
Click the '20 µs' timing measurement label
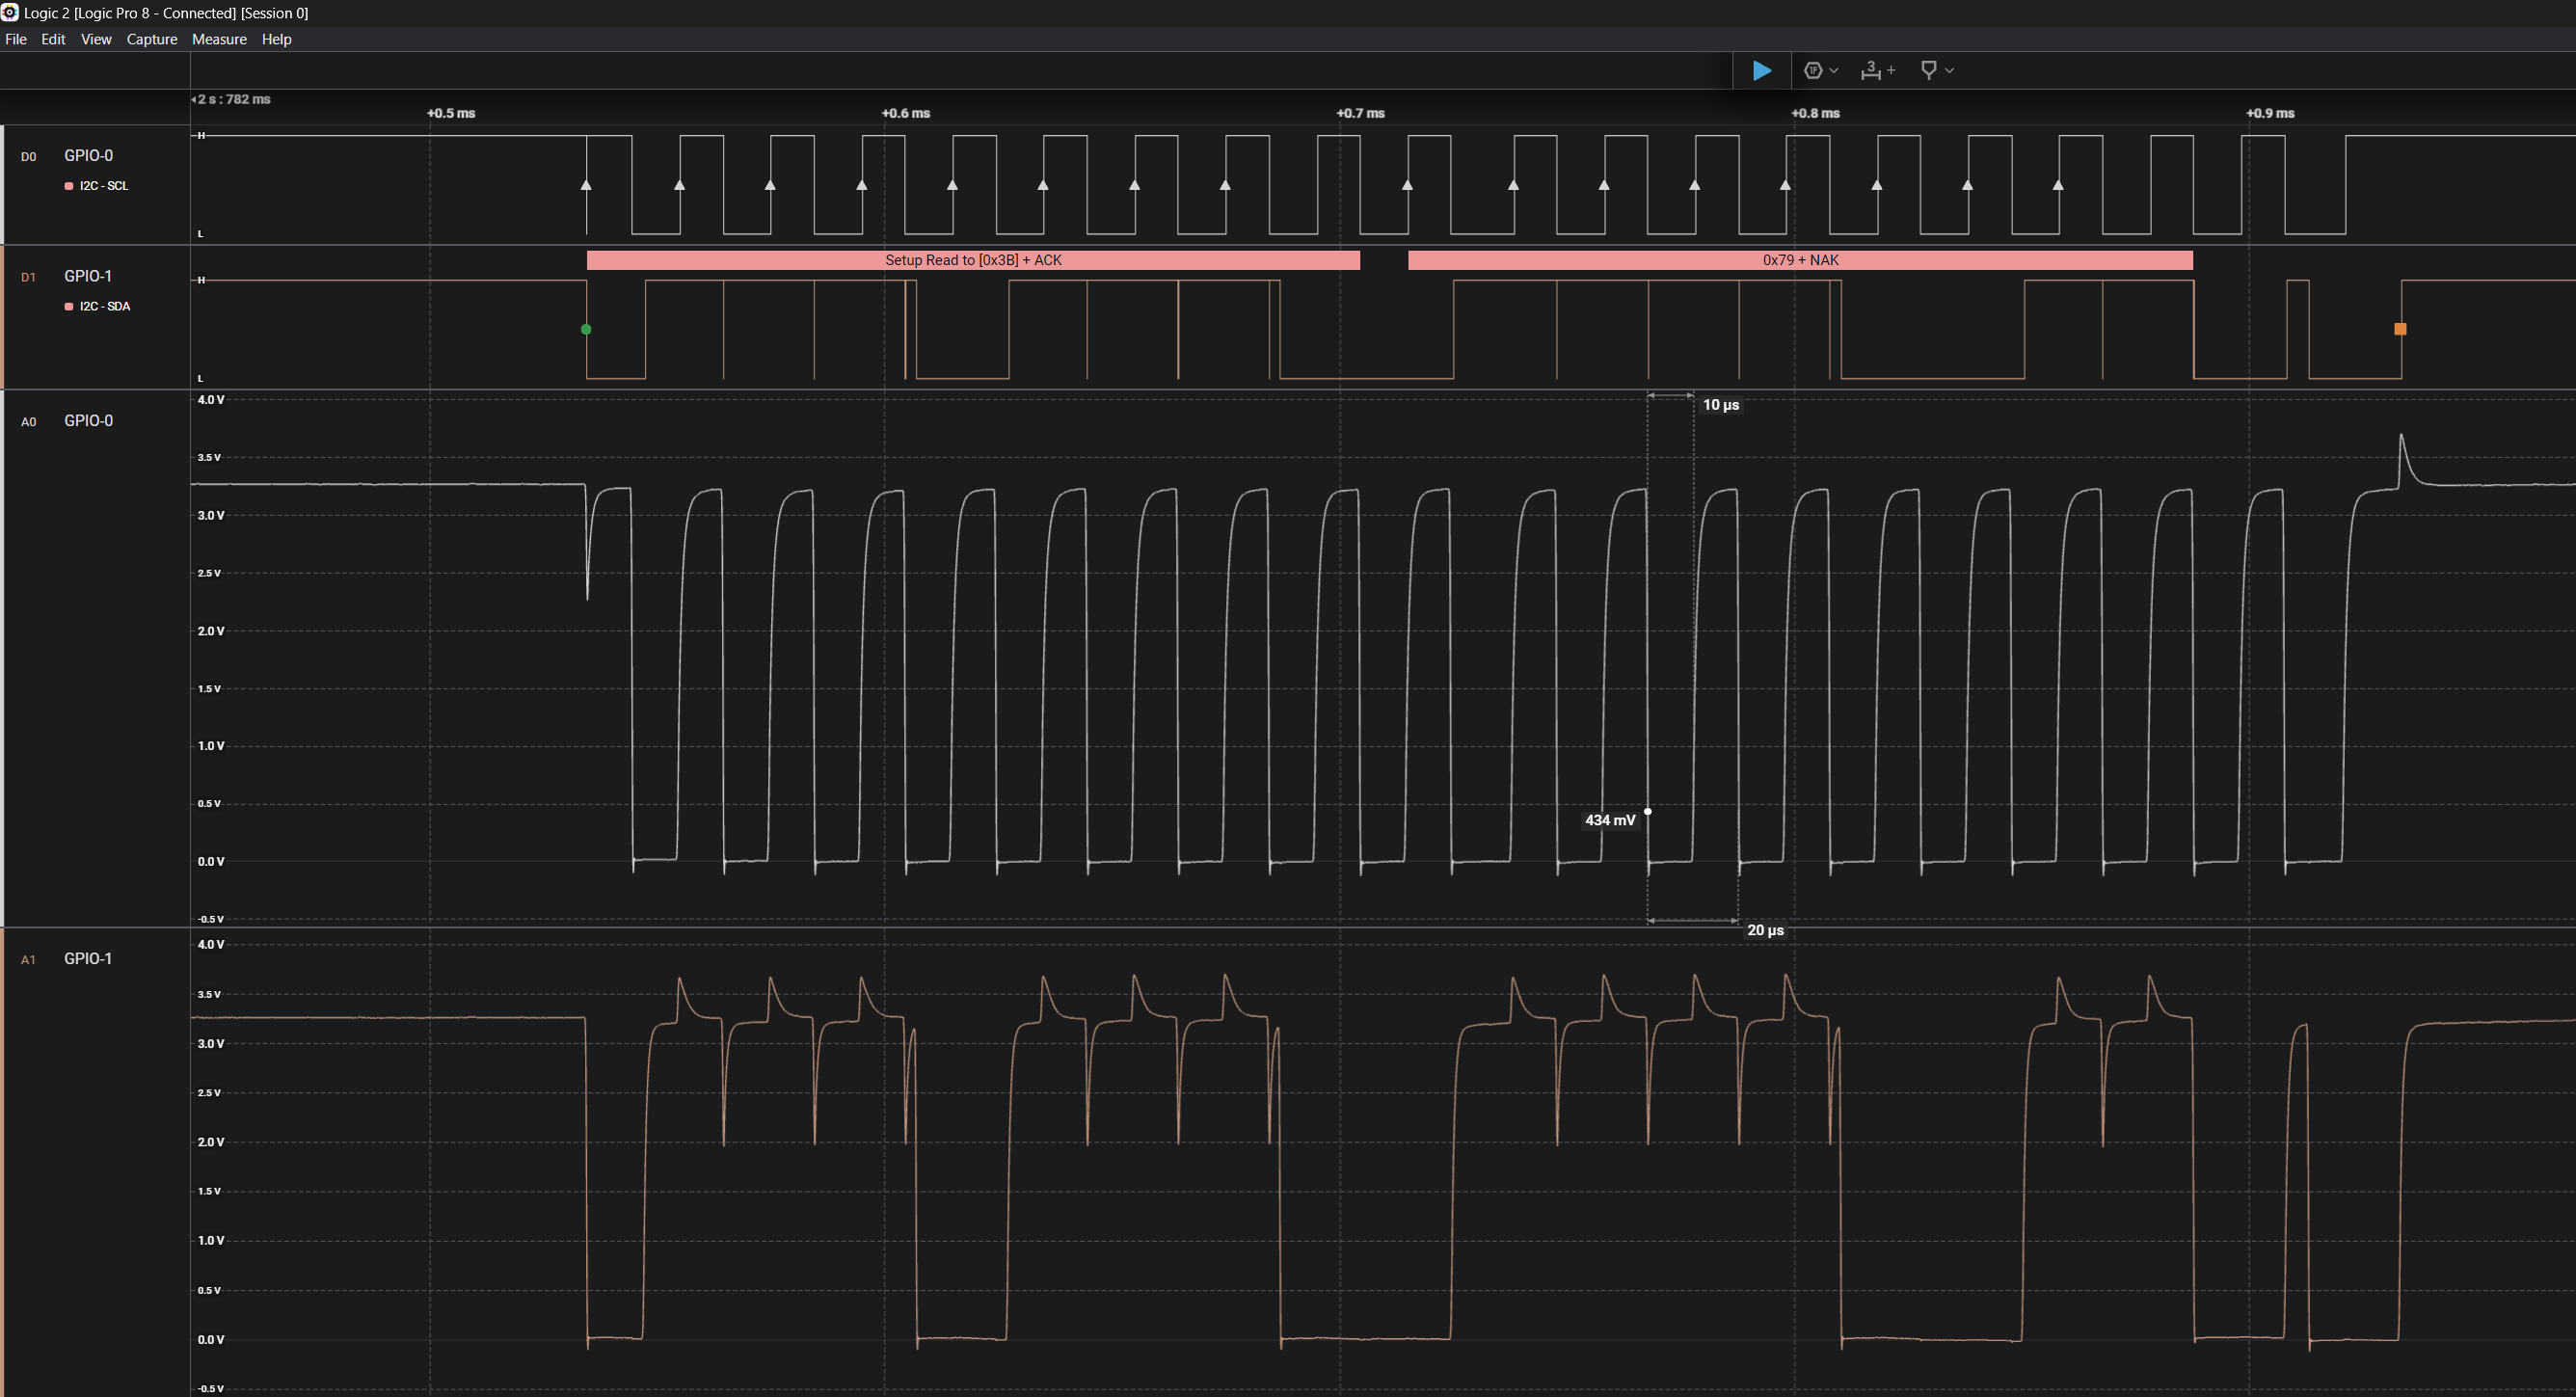point(1765,930)
